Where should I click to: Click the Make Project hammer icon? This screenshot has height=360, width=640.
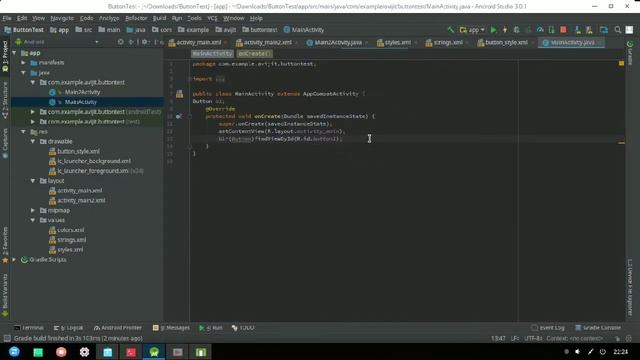click(451, 30)
